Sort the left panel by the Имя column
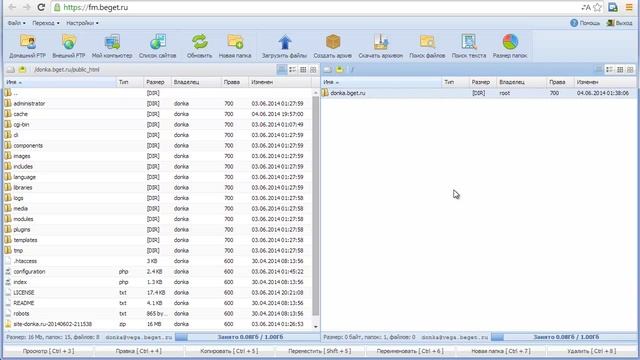The width and height of the screenshot is (640, 360). [x=60, y=82]
